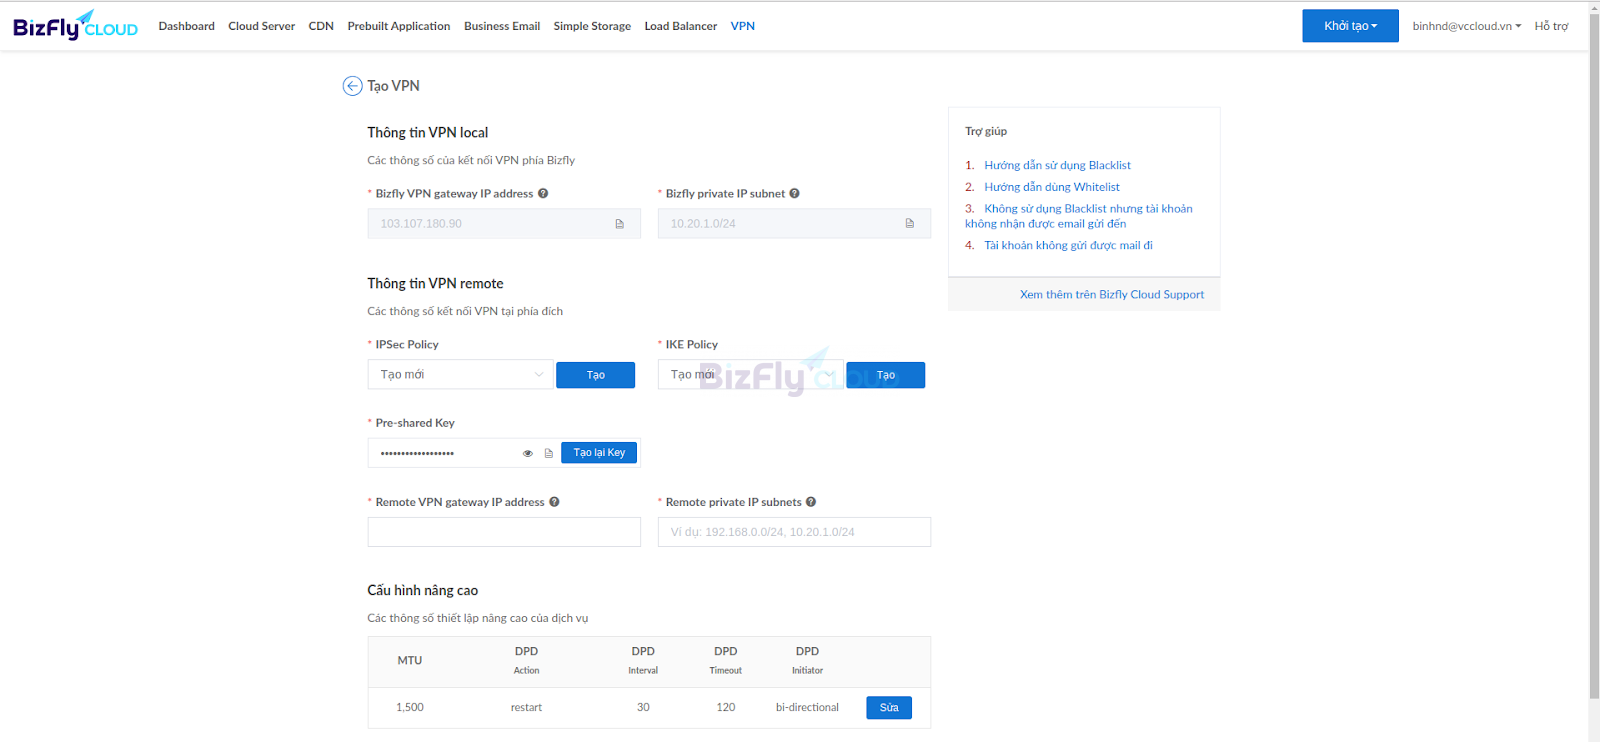Image resolution: width=1600 pixels, height=742 pixels.
Task: Open the Dashboard menu
Action: (187, 26)
